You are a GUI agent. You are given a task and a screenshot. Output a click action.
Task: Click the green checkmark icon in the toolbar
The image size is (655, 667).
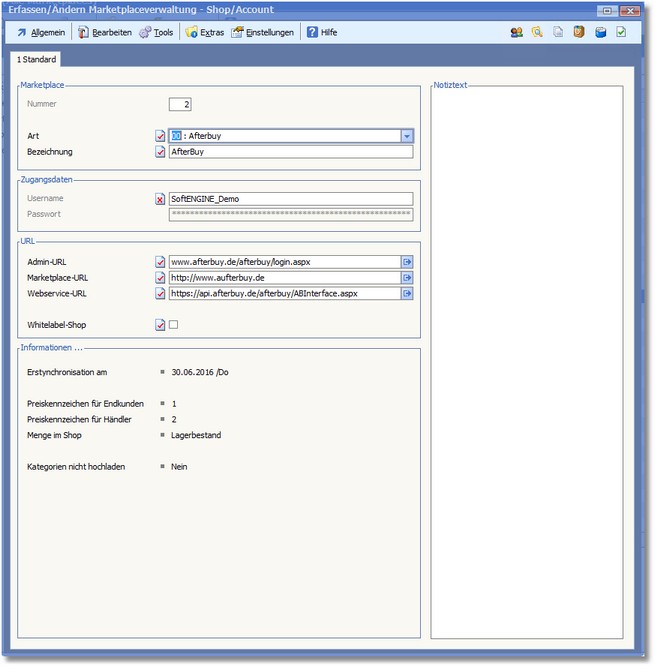(621, 32)
